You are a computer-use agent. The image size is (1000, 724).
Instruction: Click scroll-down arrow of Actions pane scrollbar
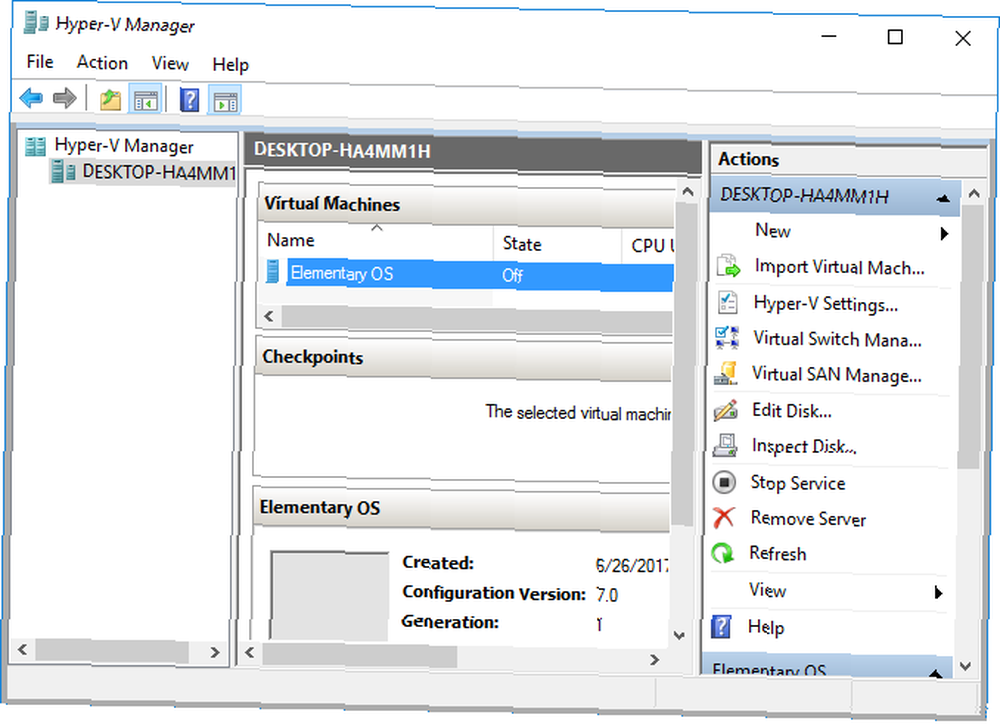pyautogui.click(x=966, y=666)
